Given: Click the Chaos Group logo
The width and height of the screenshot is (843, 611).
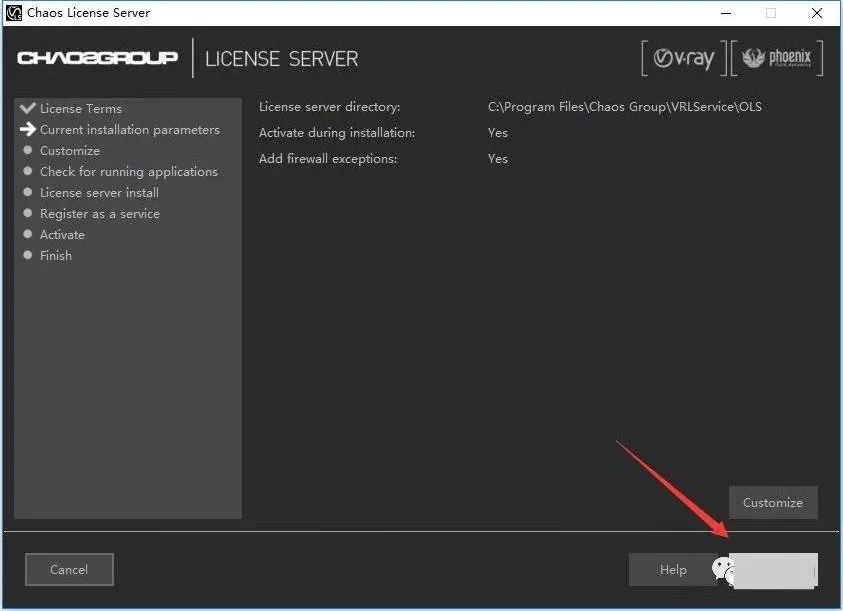Looking at the screenshot, I should [97, 58].
